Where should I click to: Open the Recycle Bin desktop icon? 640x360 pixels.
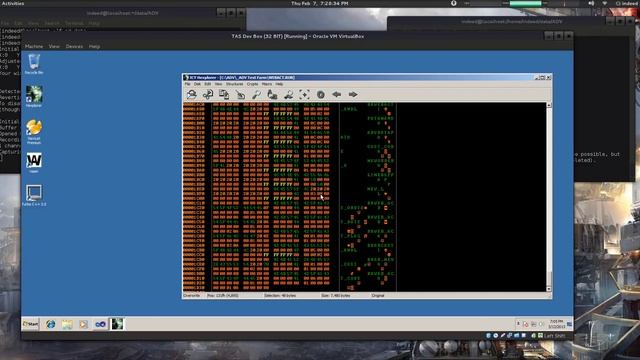pos(34,64)
